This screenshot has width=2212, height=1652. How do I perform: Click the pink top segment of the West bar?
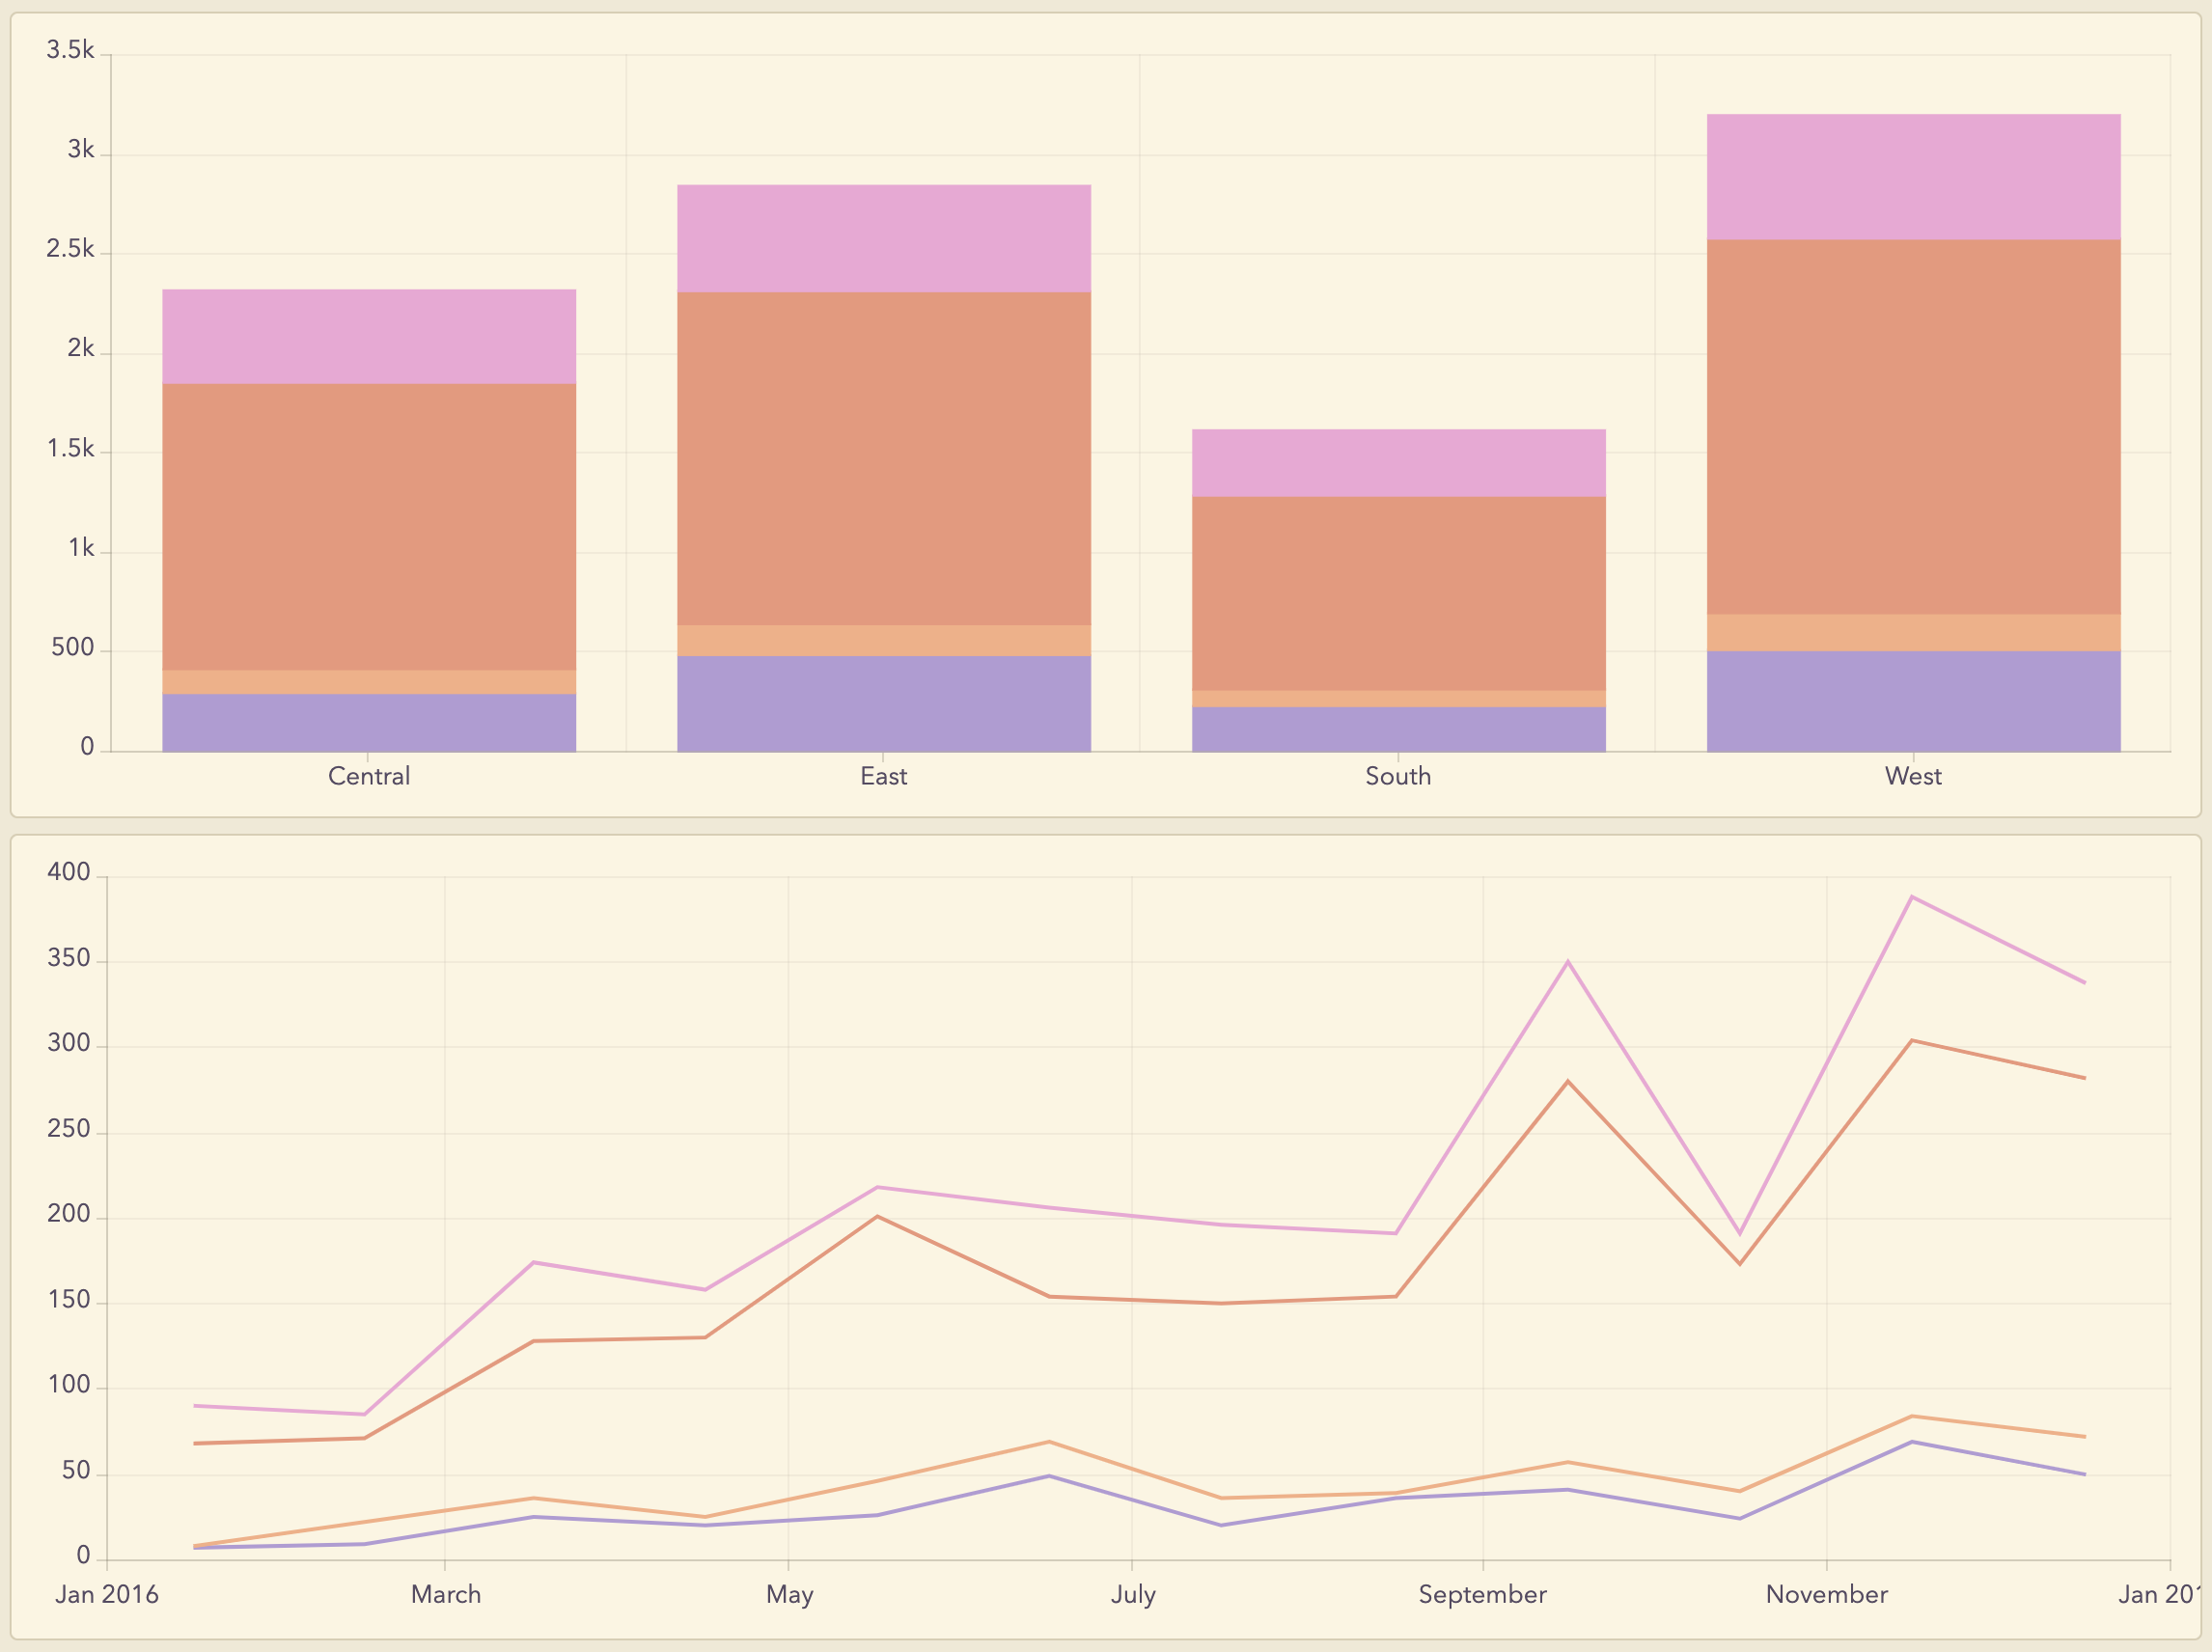(1916, 178)
